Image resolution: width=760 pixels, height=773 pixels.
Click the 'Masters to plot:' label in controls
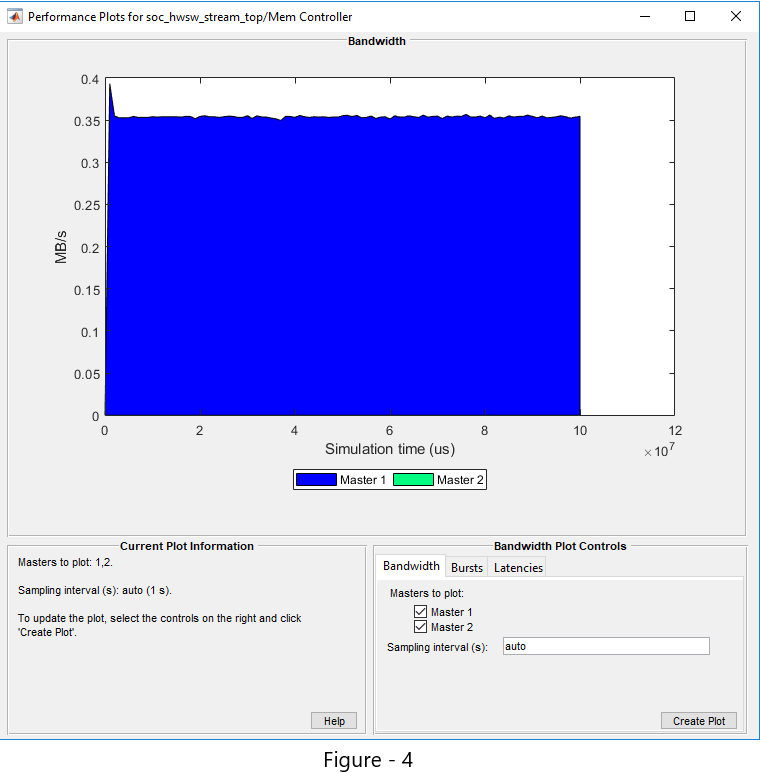pos(427,593)
